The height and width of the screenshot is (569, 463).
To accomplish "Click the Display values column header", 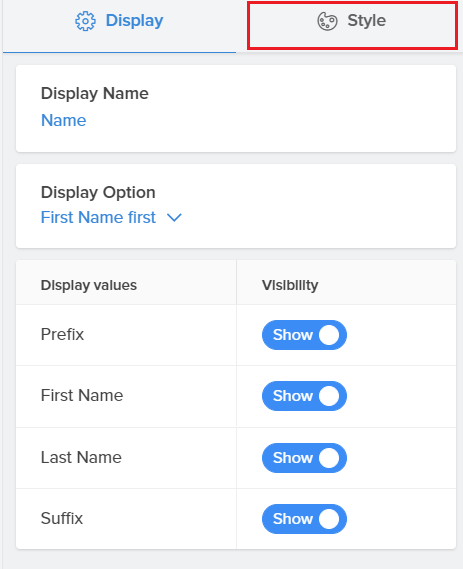I will tap(89, 285).
